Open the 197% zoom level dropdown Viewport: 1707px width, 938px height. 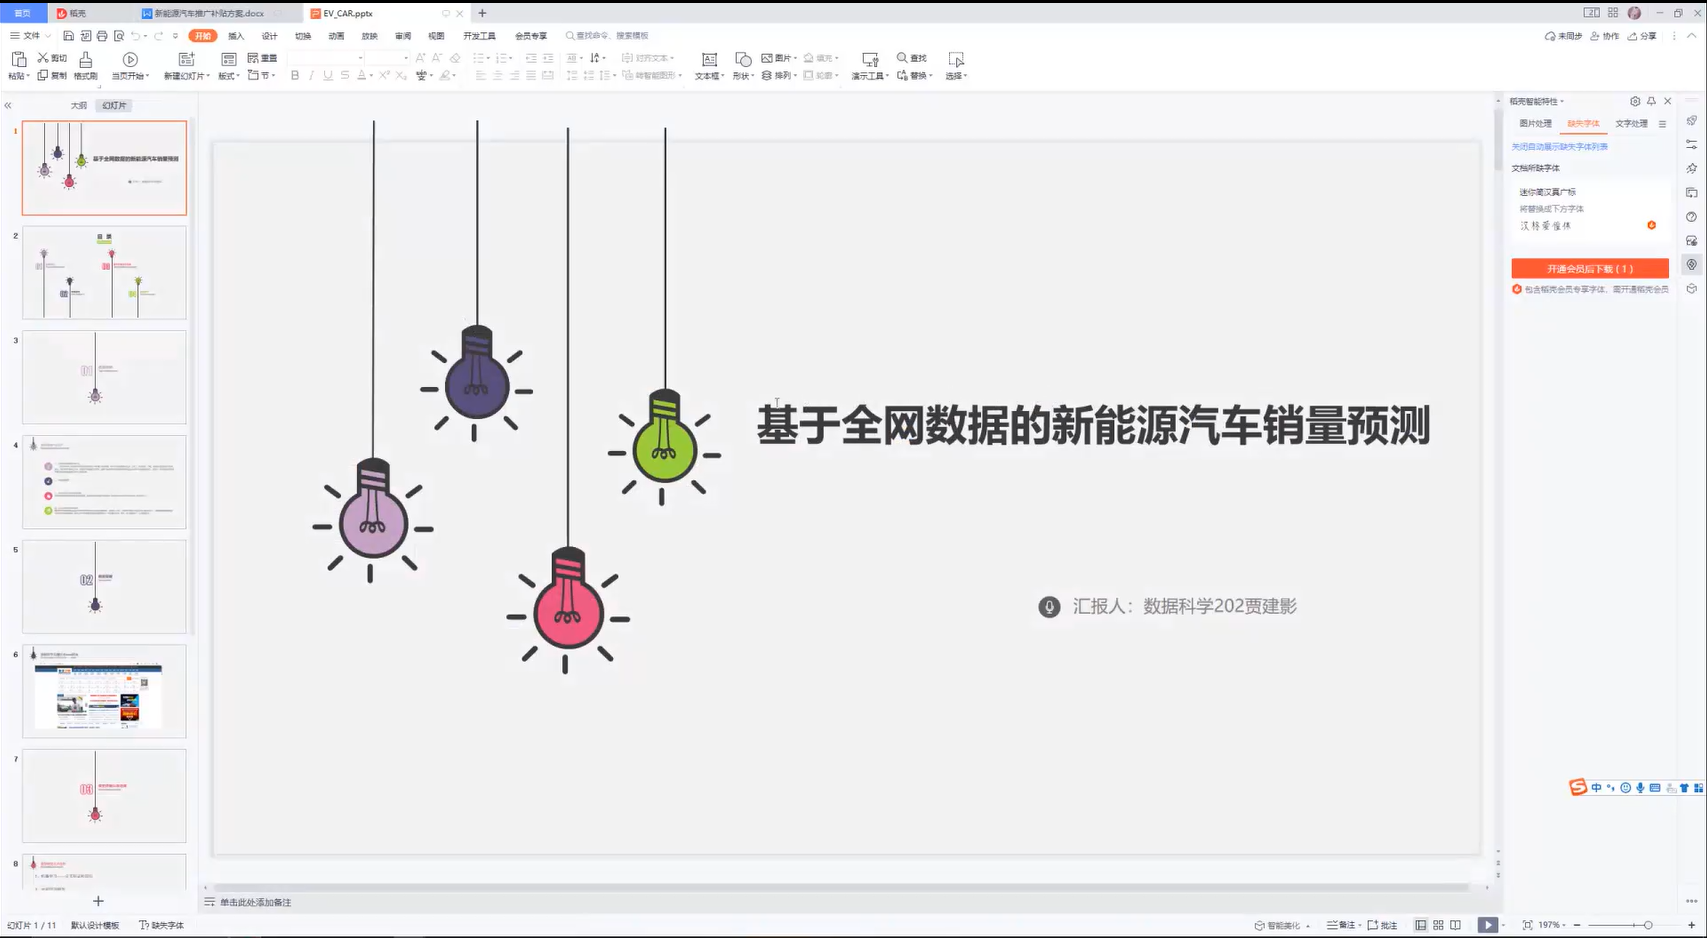pyautogui.click(x=1552, y=925)
